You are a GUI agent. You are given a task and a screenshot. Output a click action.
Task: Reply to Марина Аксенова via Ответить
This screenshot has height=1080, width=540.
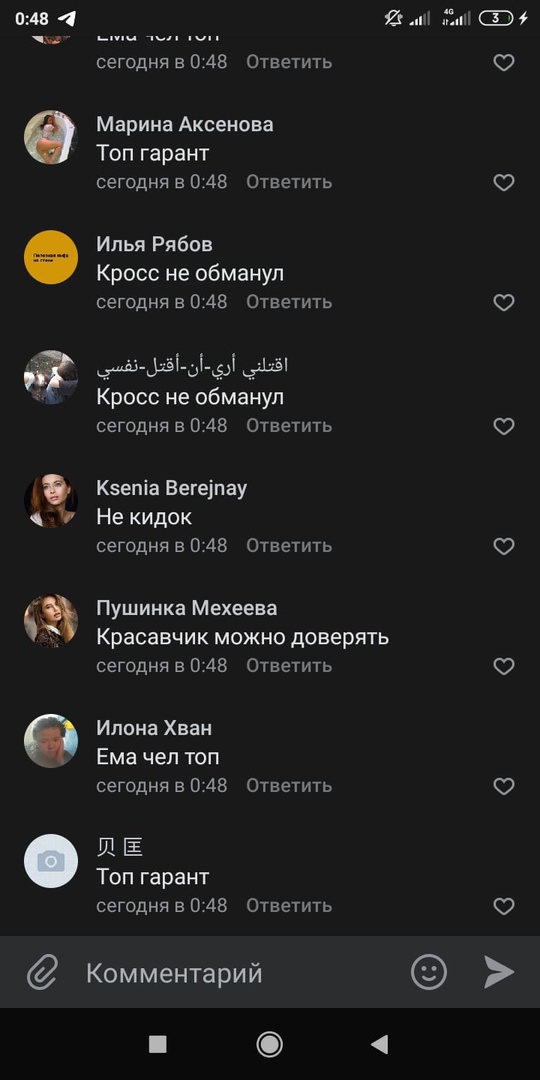[289, 182]
